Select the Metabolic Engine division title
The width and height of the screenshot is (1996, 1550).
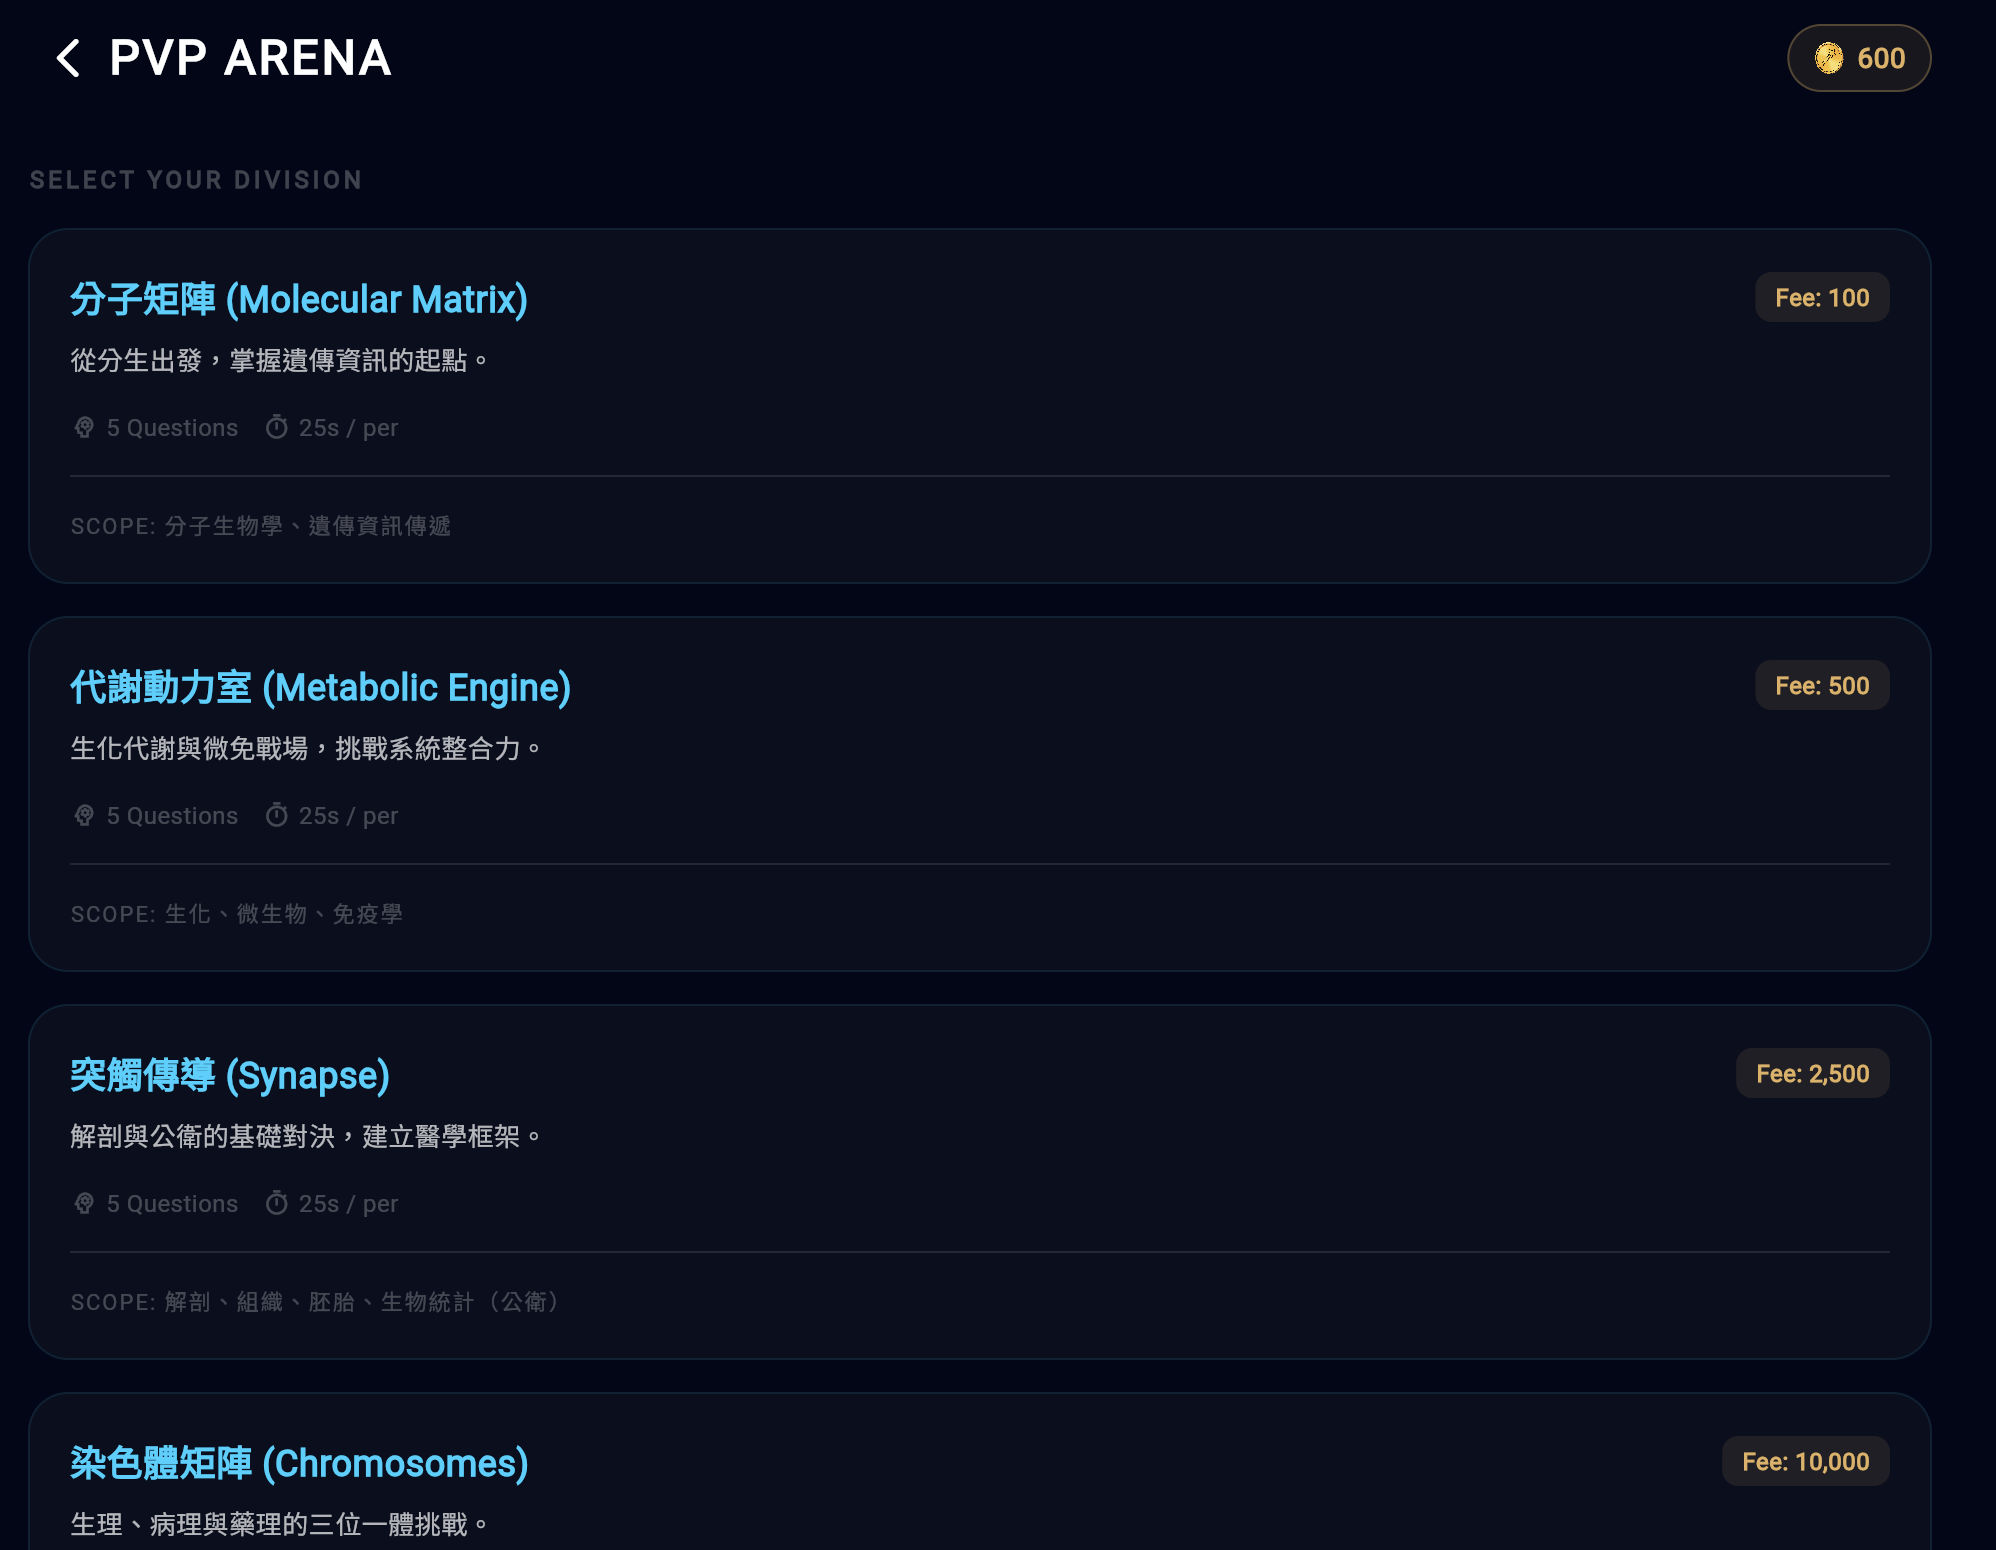(320, 688)
